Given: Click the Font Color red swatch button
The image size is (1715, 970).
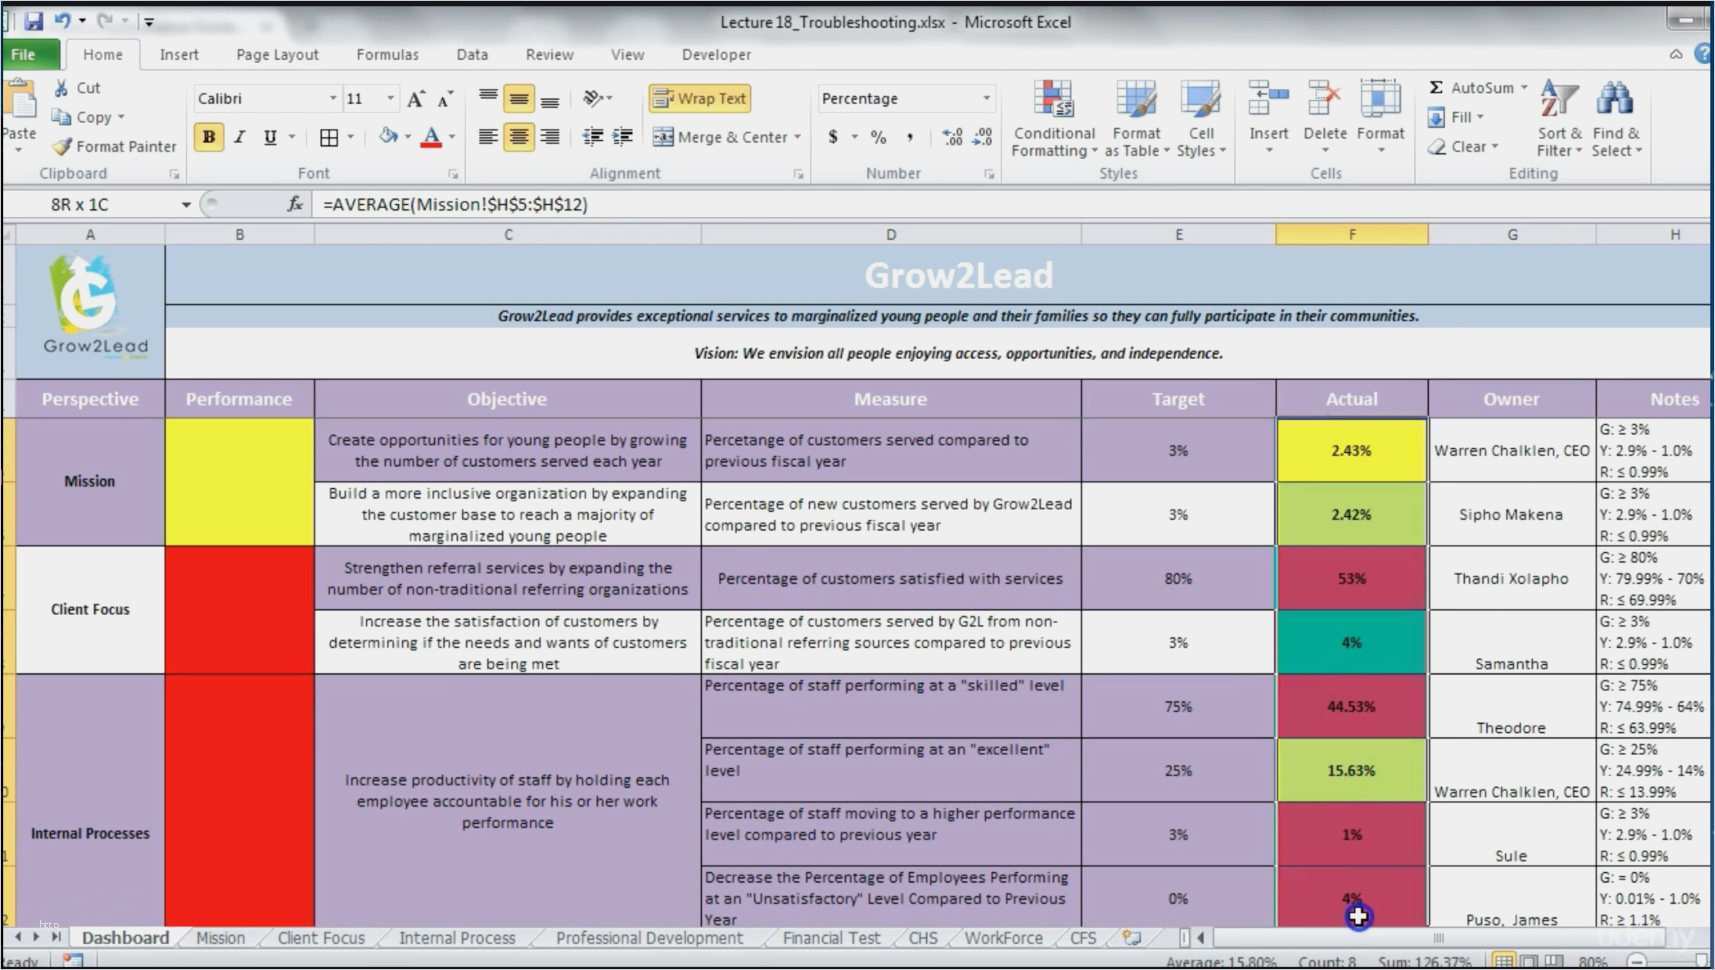Looking at the screenshot, I should click(431, 137).
